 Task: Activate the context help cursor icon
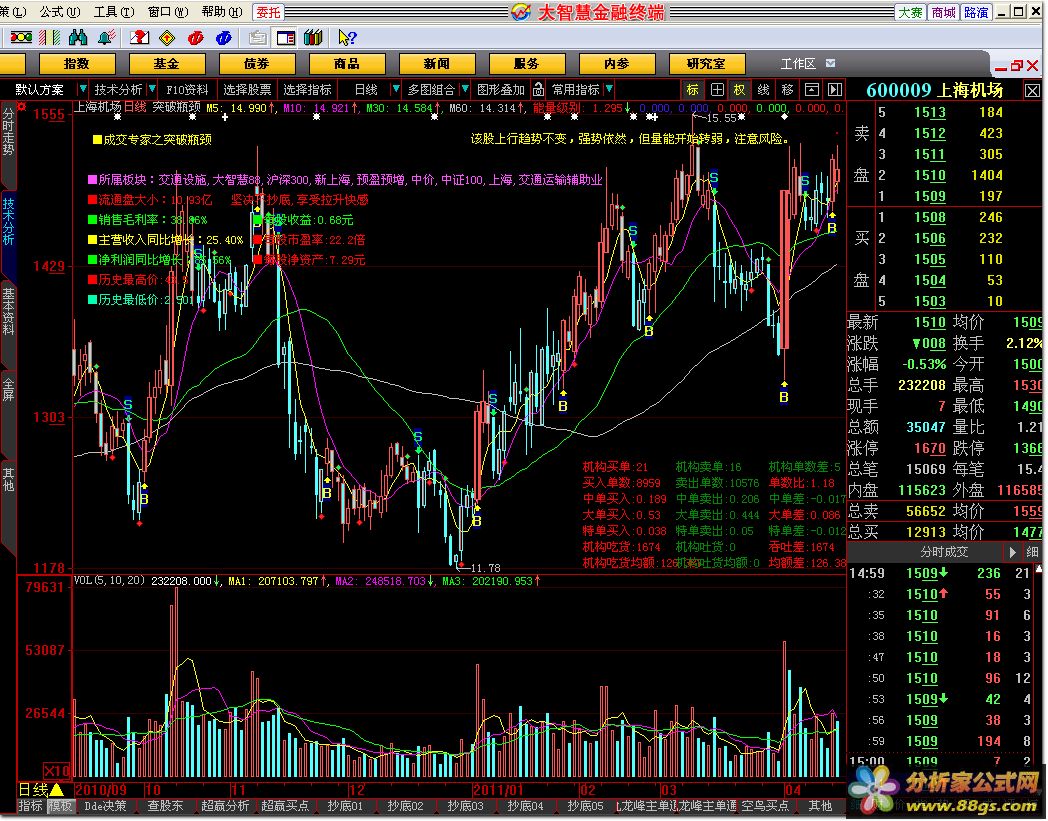coord(347,37)
